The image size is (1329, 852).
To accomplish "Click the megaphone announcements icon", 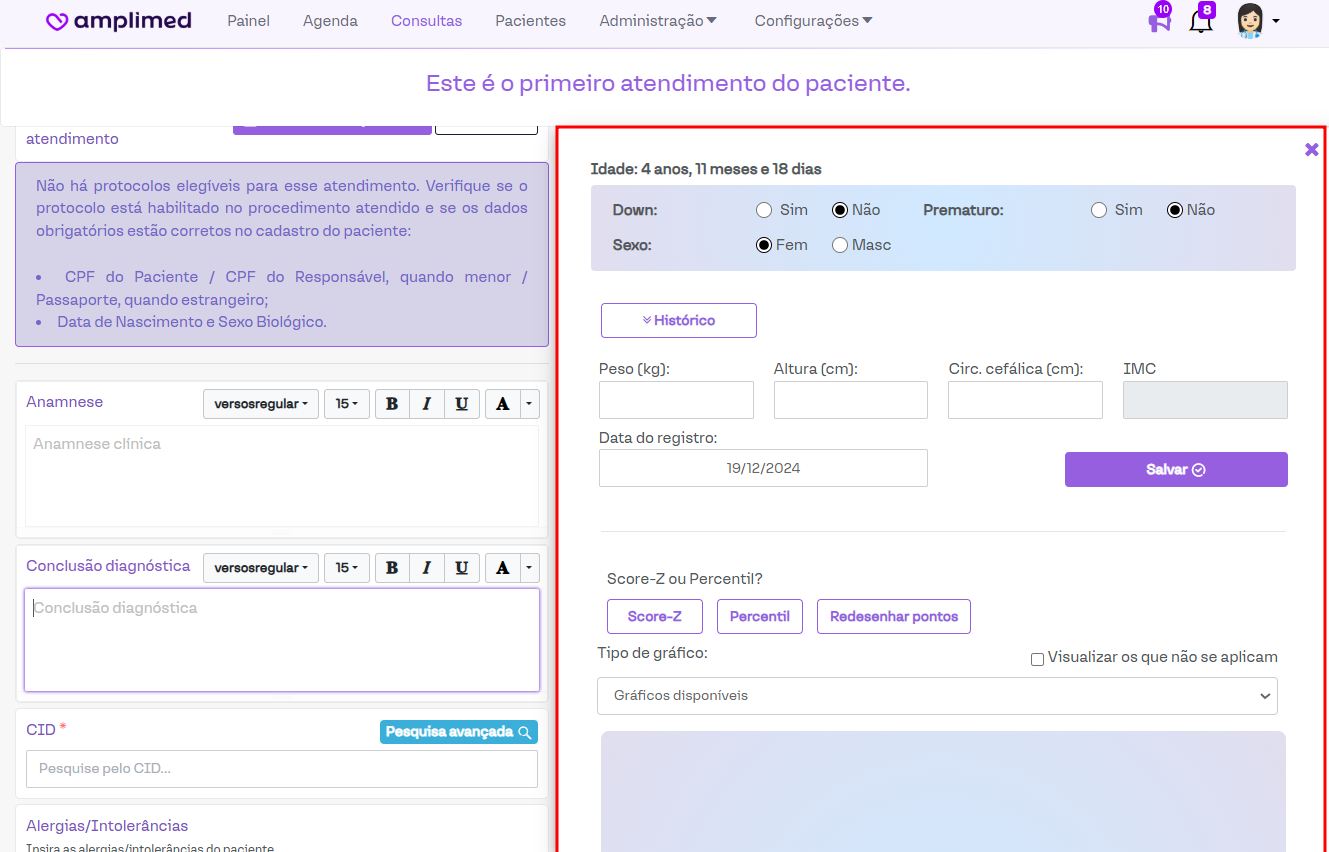I will coord(1159,22).
